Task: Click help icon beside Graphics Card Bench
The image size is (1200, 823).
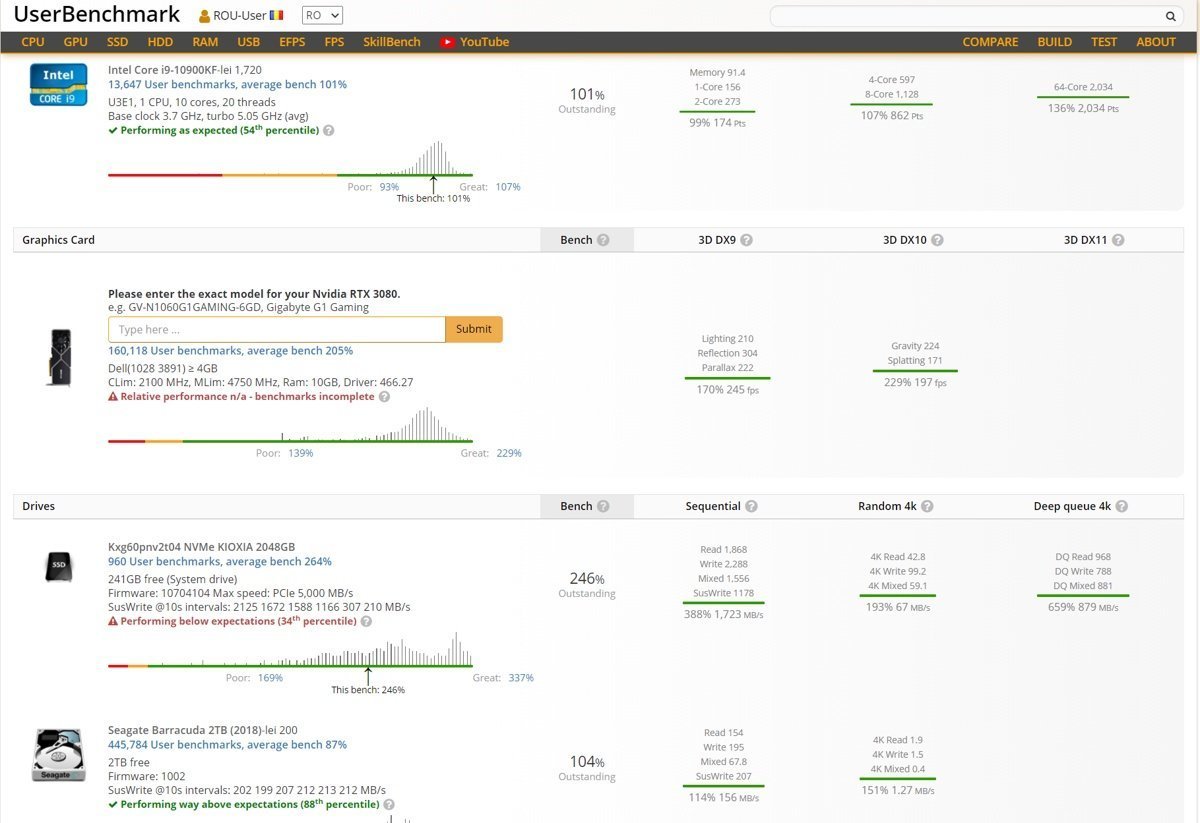Action: (x=603, y=240)
